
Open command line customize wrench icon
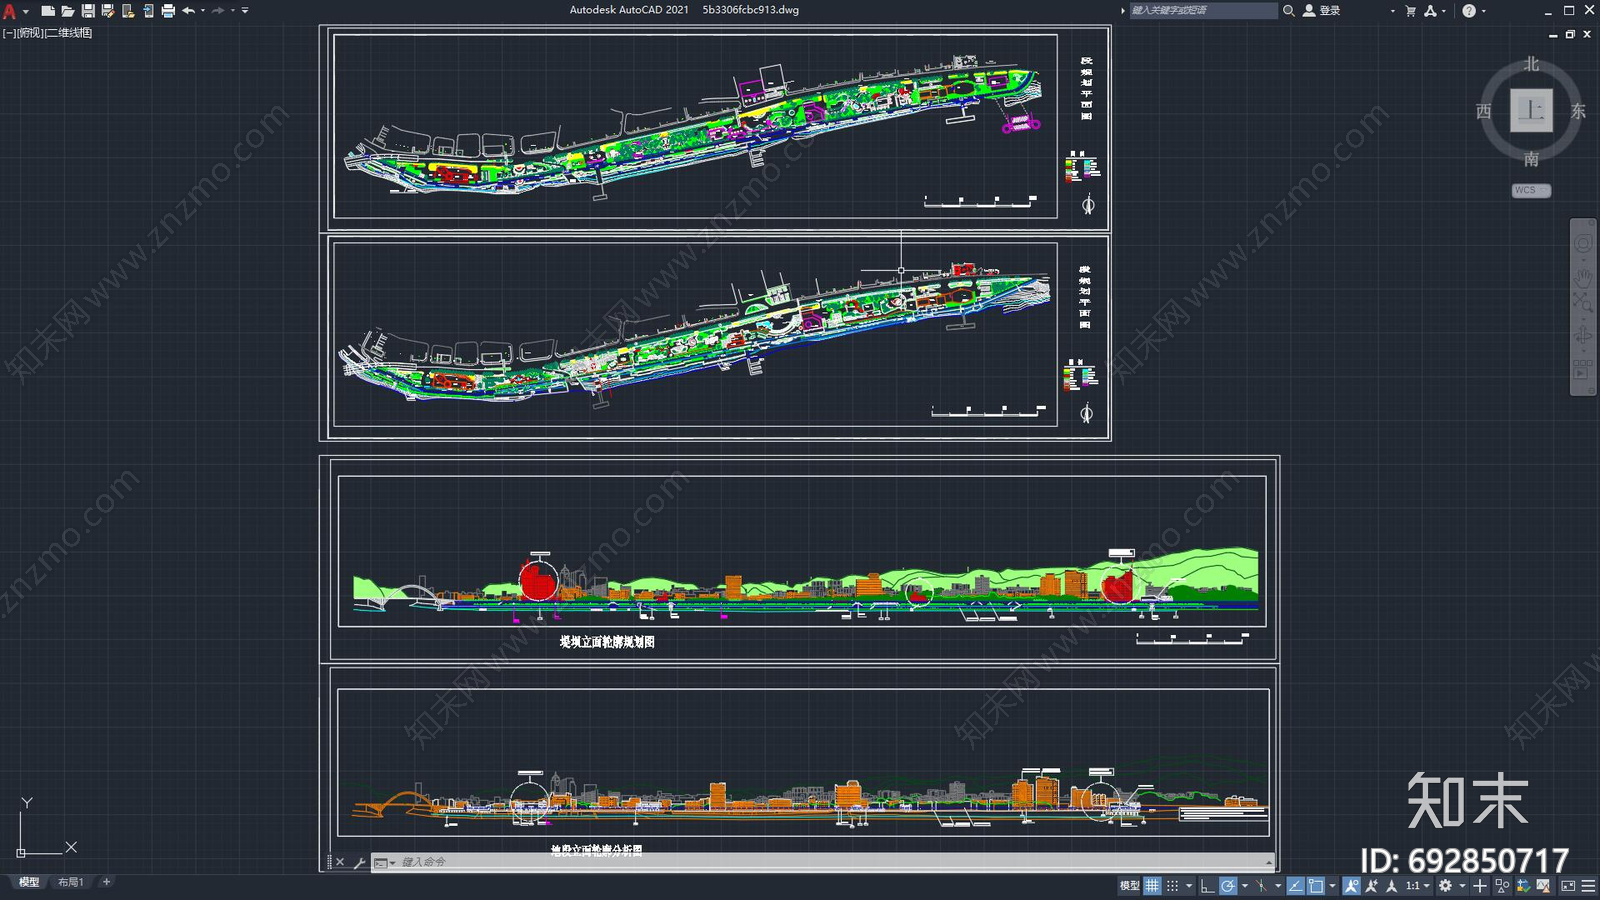pyautogui.click(x=359, y=862)
